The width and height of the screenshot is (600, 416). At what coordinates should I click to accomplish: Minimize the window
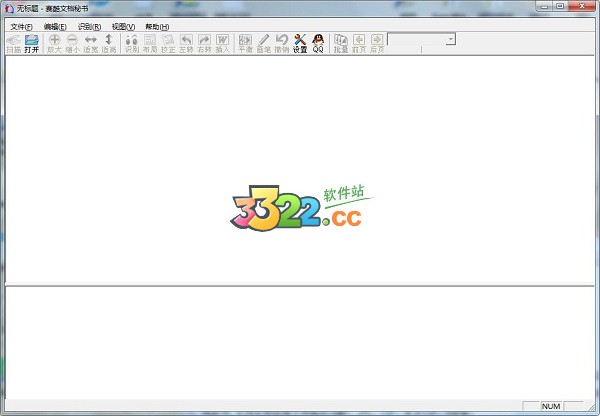click(544, 6)
